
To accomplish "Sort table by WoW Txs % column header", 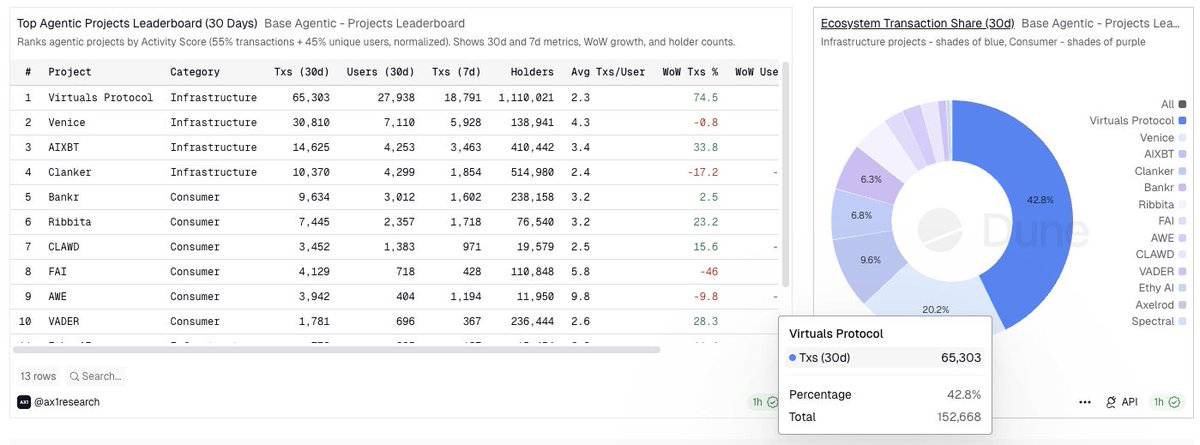I will 690,72.
